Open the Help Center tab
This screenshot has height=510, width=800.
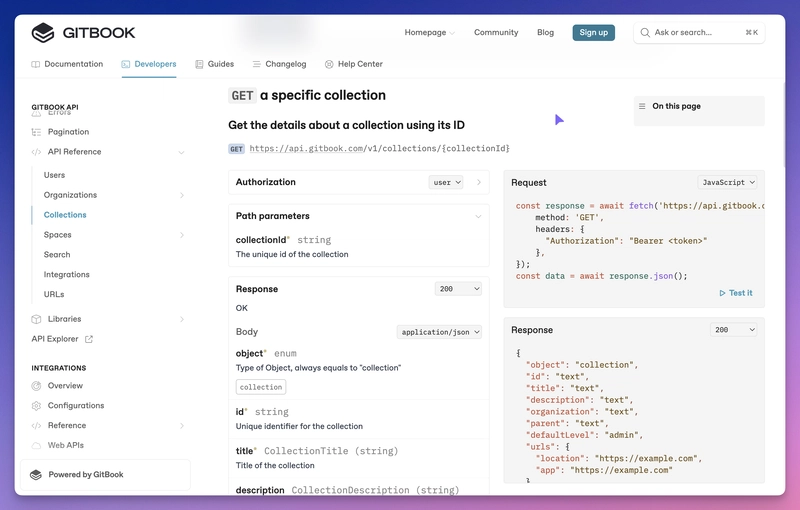coord(354,64)
